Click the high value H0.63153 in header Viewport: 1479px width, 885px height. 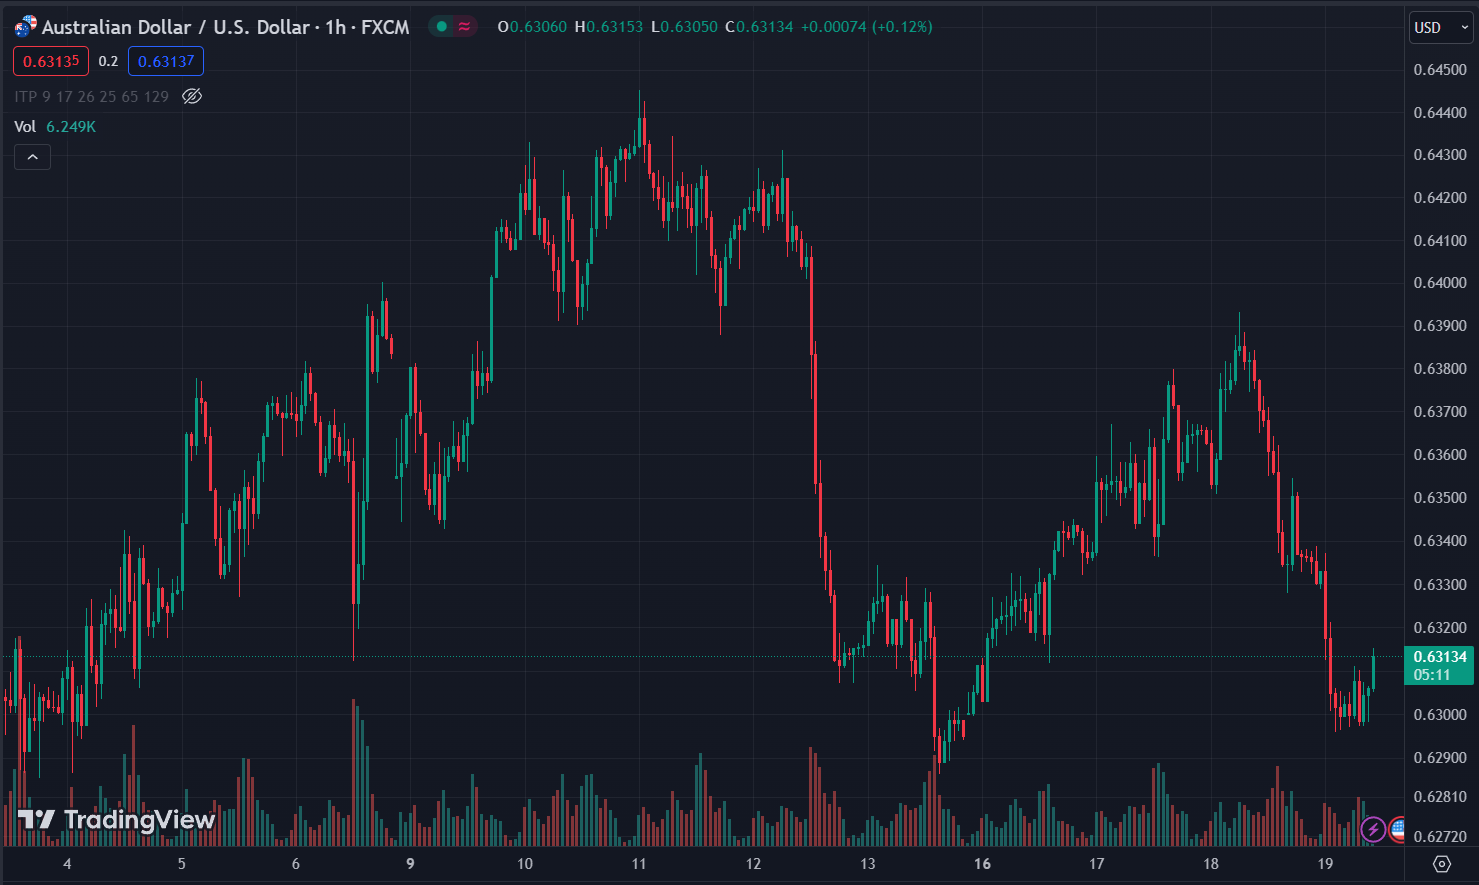tap(609, 27)
